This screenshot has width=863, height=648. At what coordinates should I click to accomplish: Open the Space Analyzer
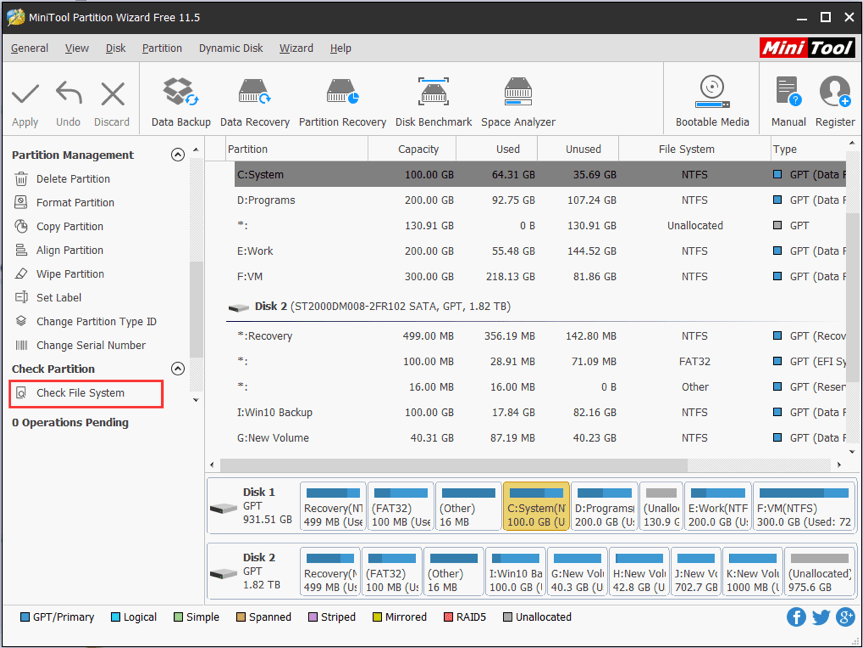(517, 98)
